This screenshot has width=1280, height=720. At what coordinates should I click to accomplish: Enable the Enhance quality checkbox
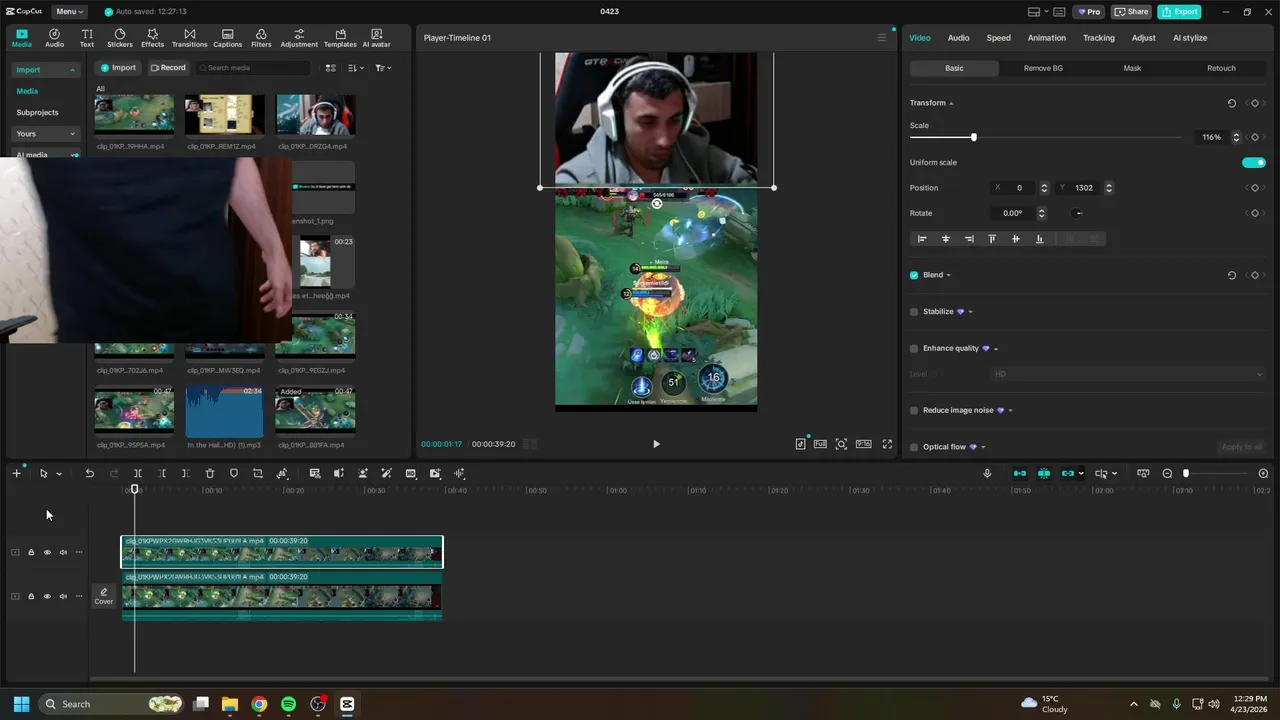click(x=914, y=349)
